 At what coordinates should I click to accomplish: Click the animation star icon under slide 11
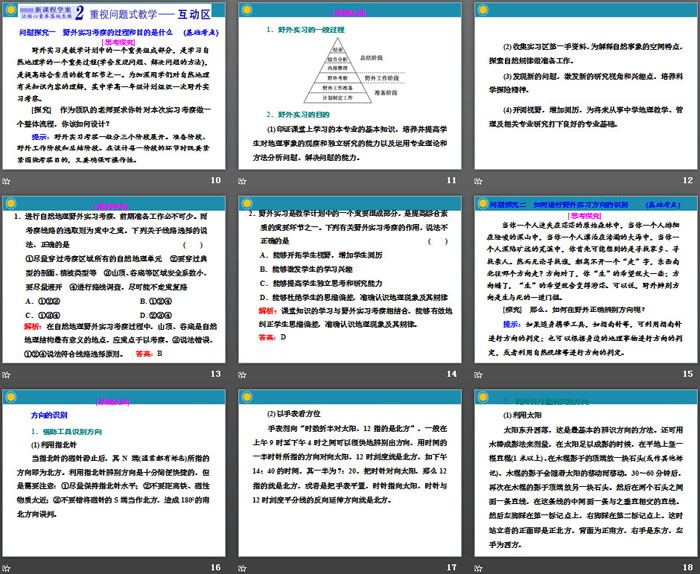242,181
